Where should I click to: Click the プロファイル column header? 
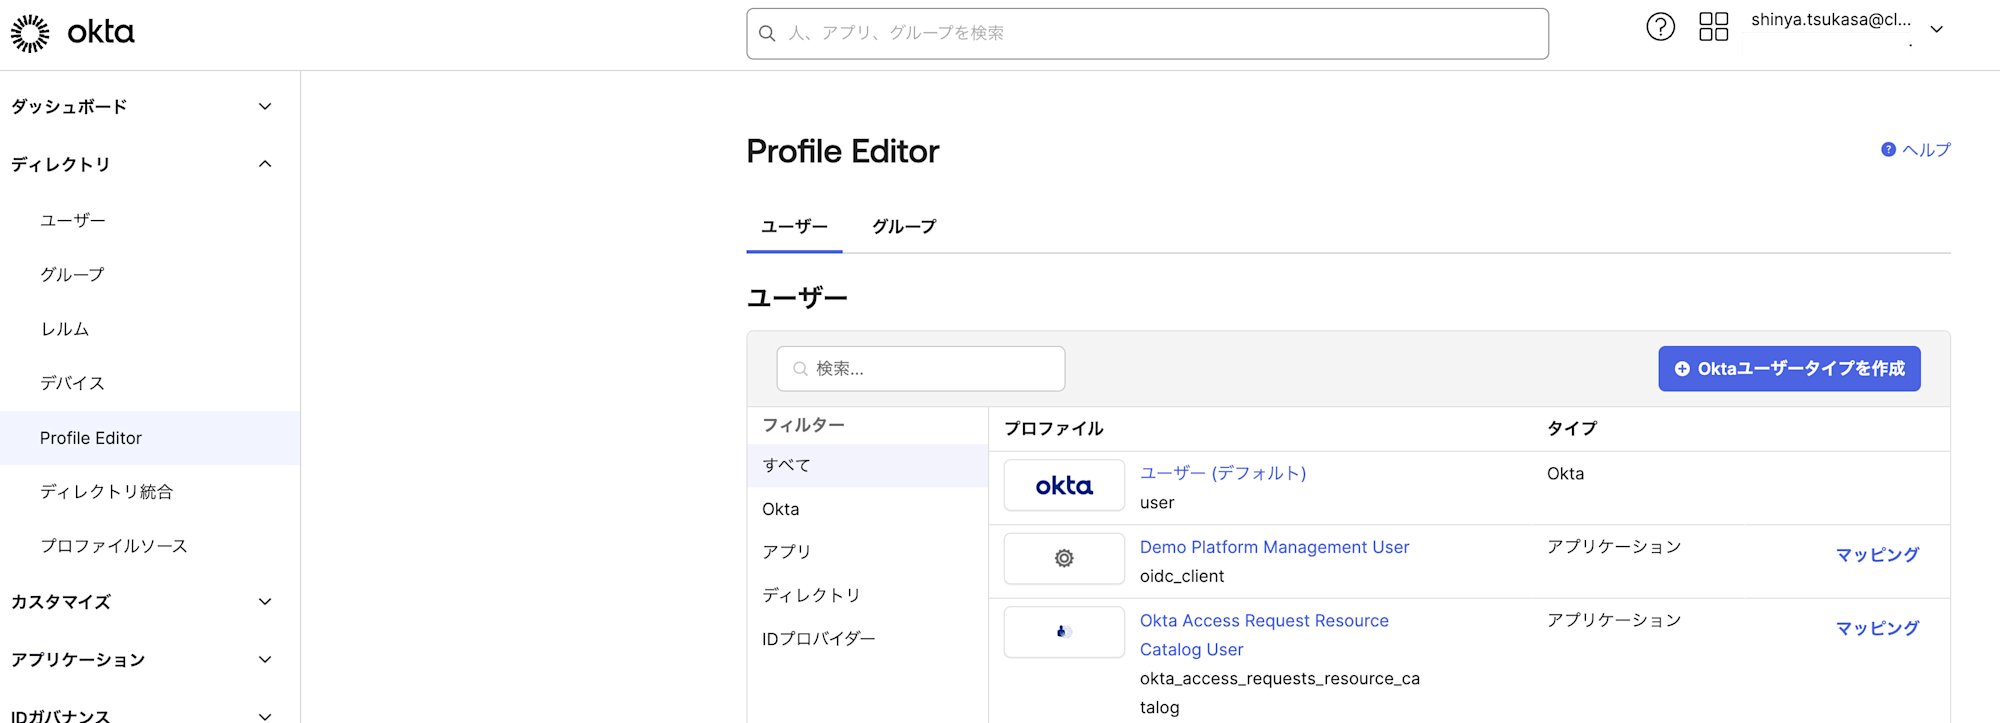point(1053,428)
